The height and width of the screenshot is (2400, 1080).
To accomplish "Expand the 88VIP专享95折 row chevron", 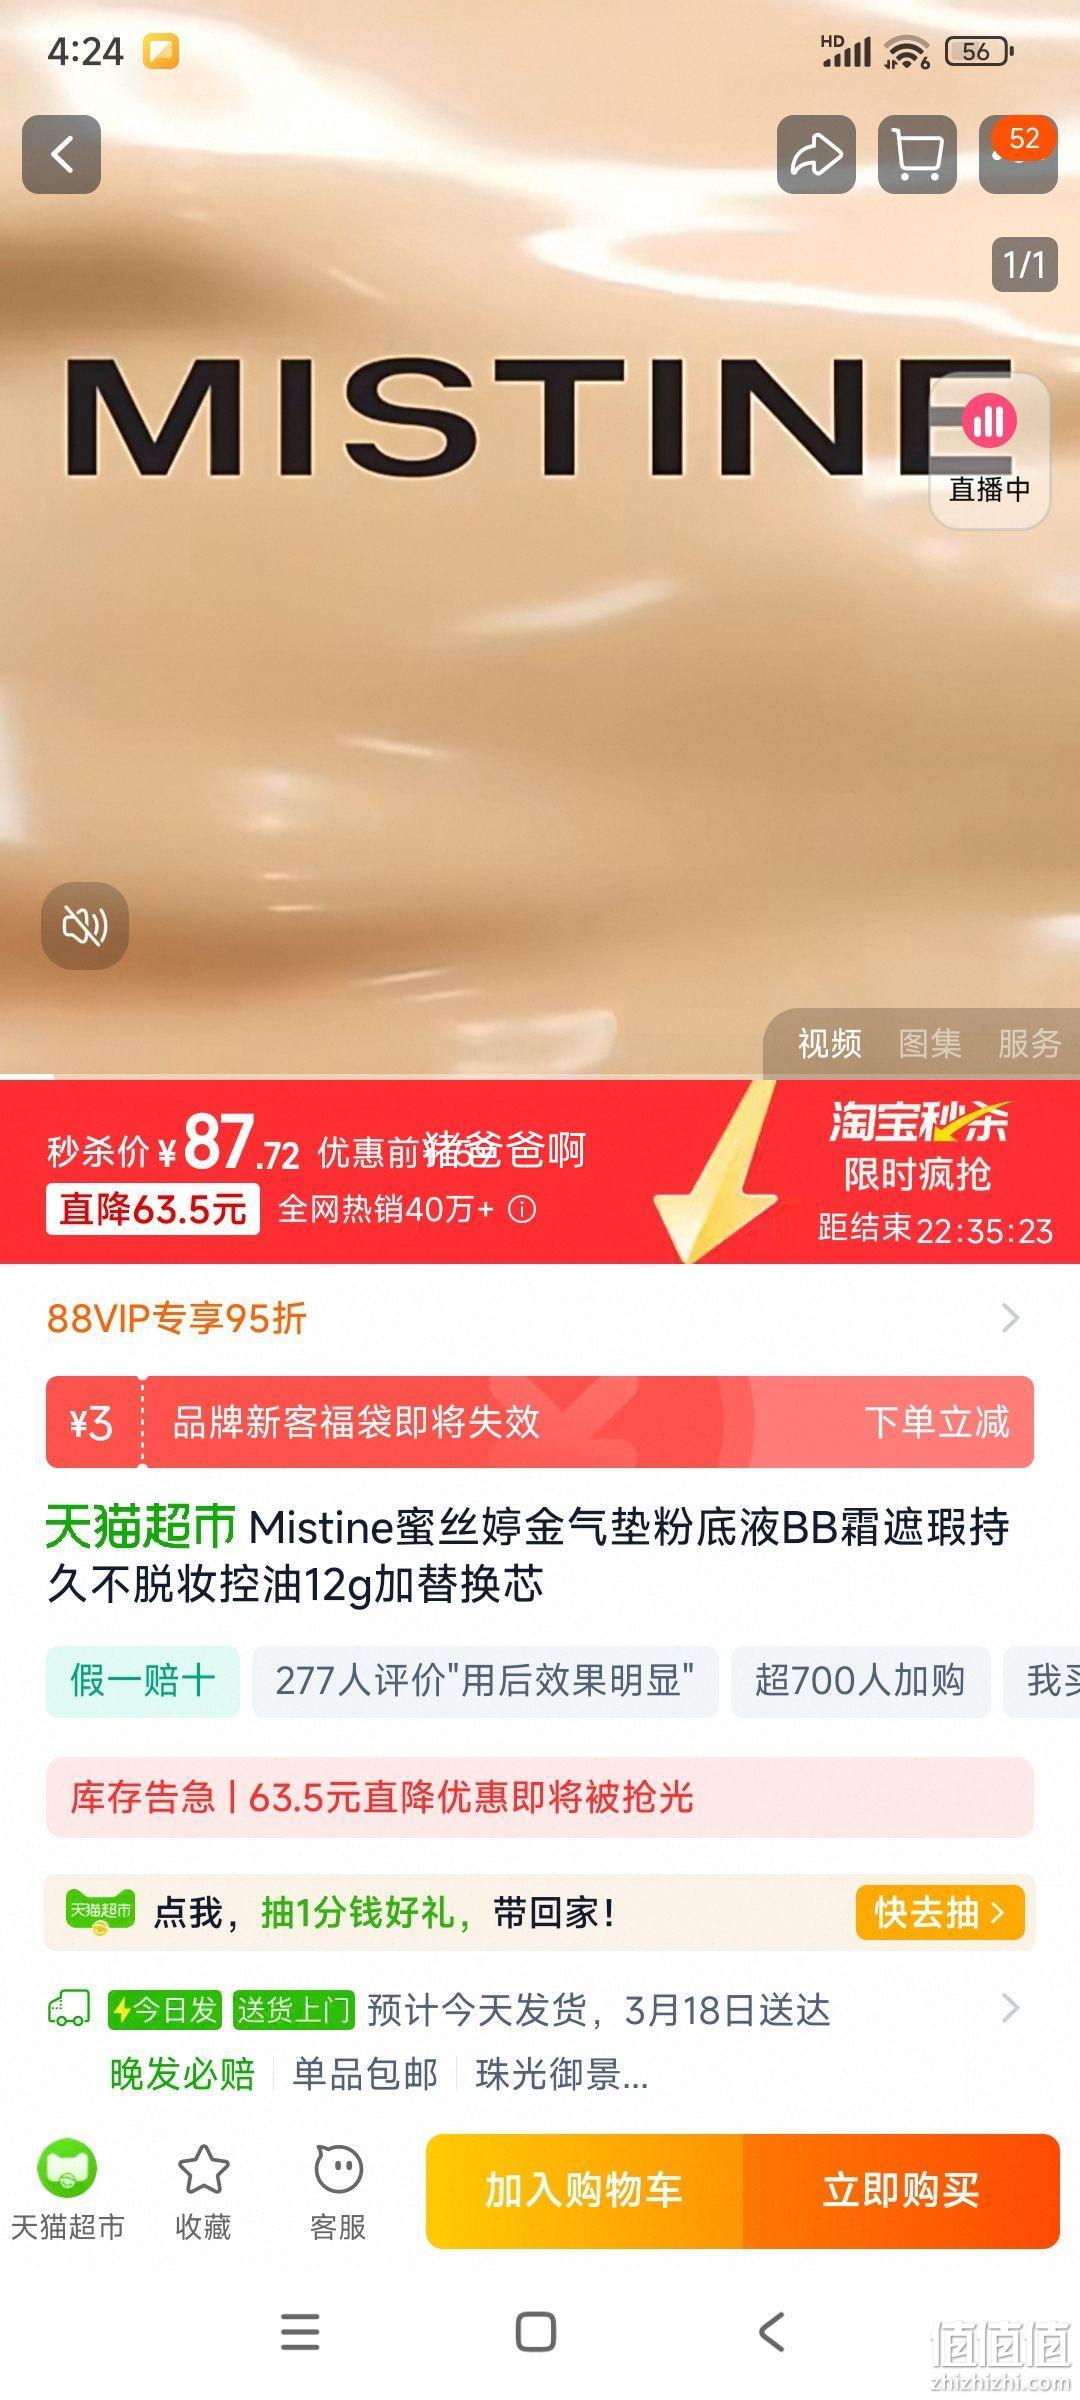I will pyautogui.click(x=1011, y=1318).
